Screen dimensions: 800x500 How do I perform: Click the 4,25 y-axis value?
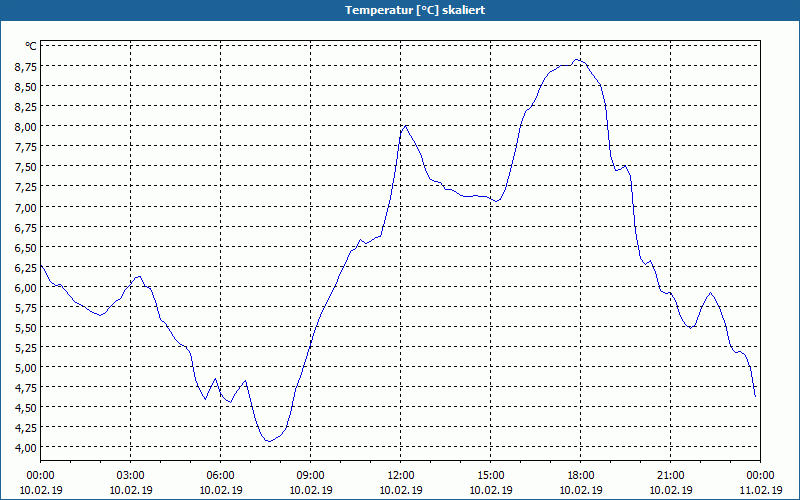tap(27, 428)
